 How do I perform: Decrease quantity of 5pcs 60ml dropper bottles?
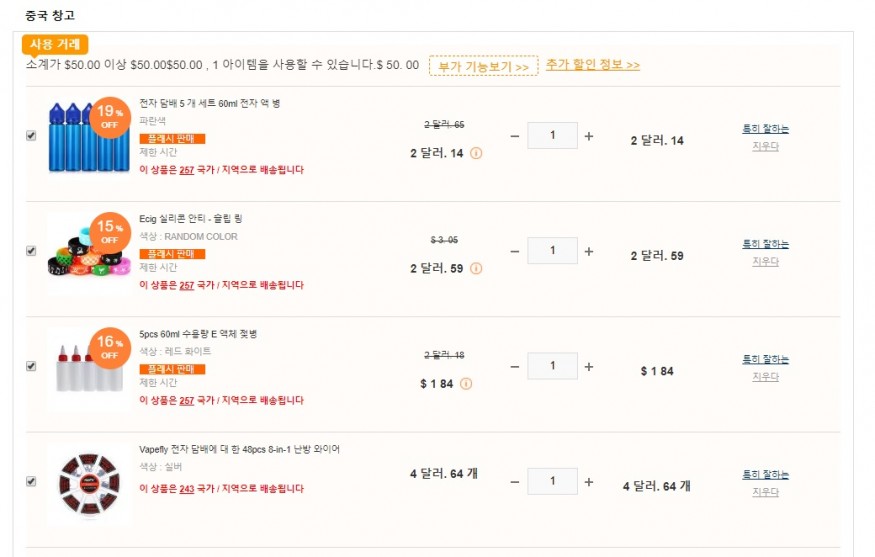pyautogui.click(x=515, y=367)
